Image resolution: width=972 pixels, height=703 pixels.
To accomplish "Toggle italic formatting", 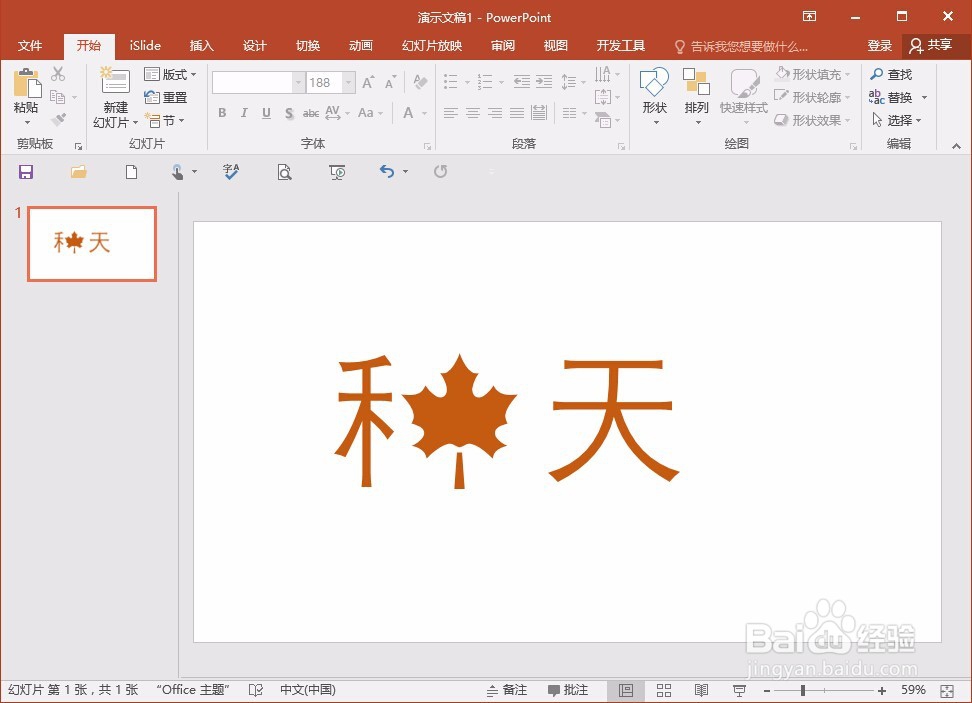I will (244, 113).
